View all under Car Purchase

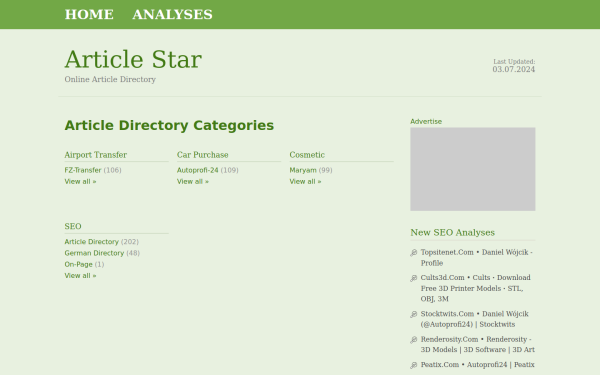point(193,181)
